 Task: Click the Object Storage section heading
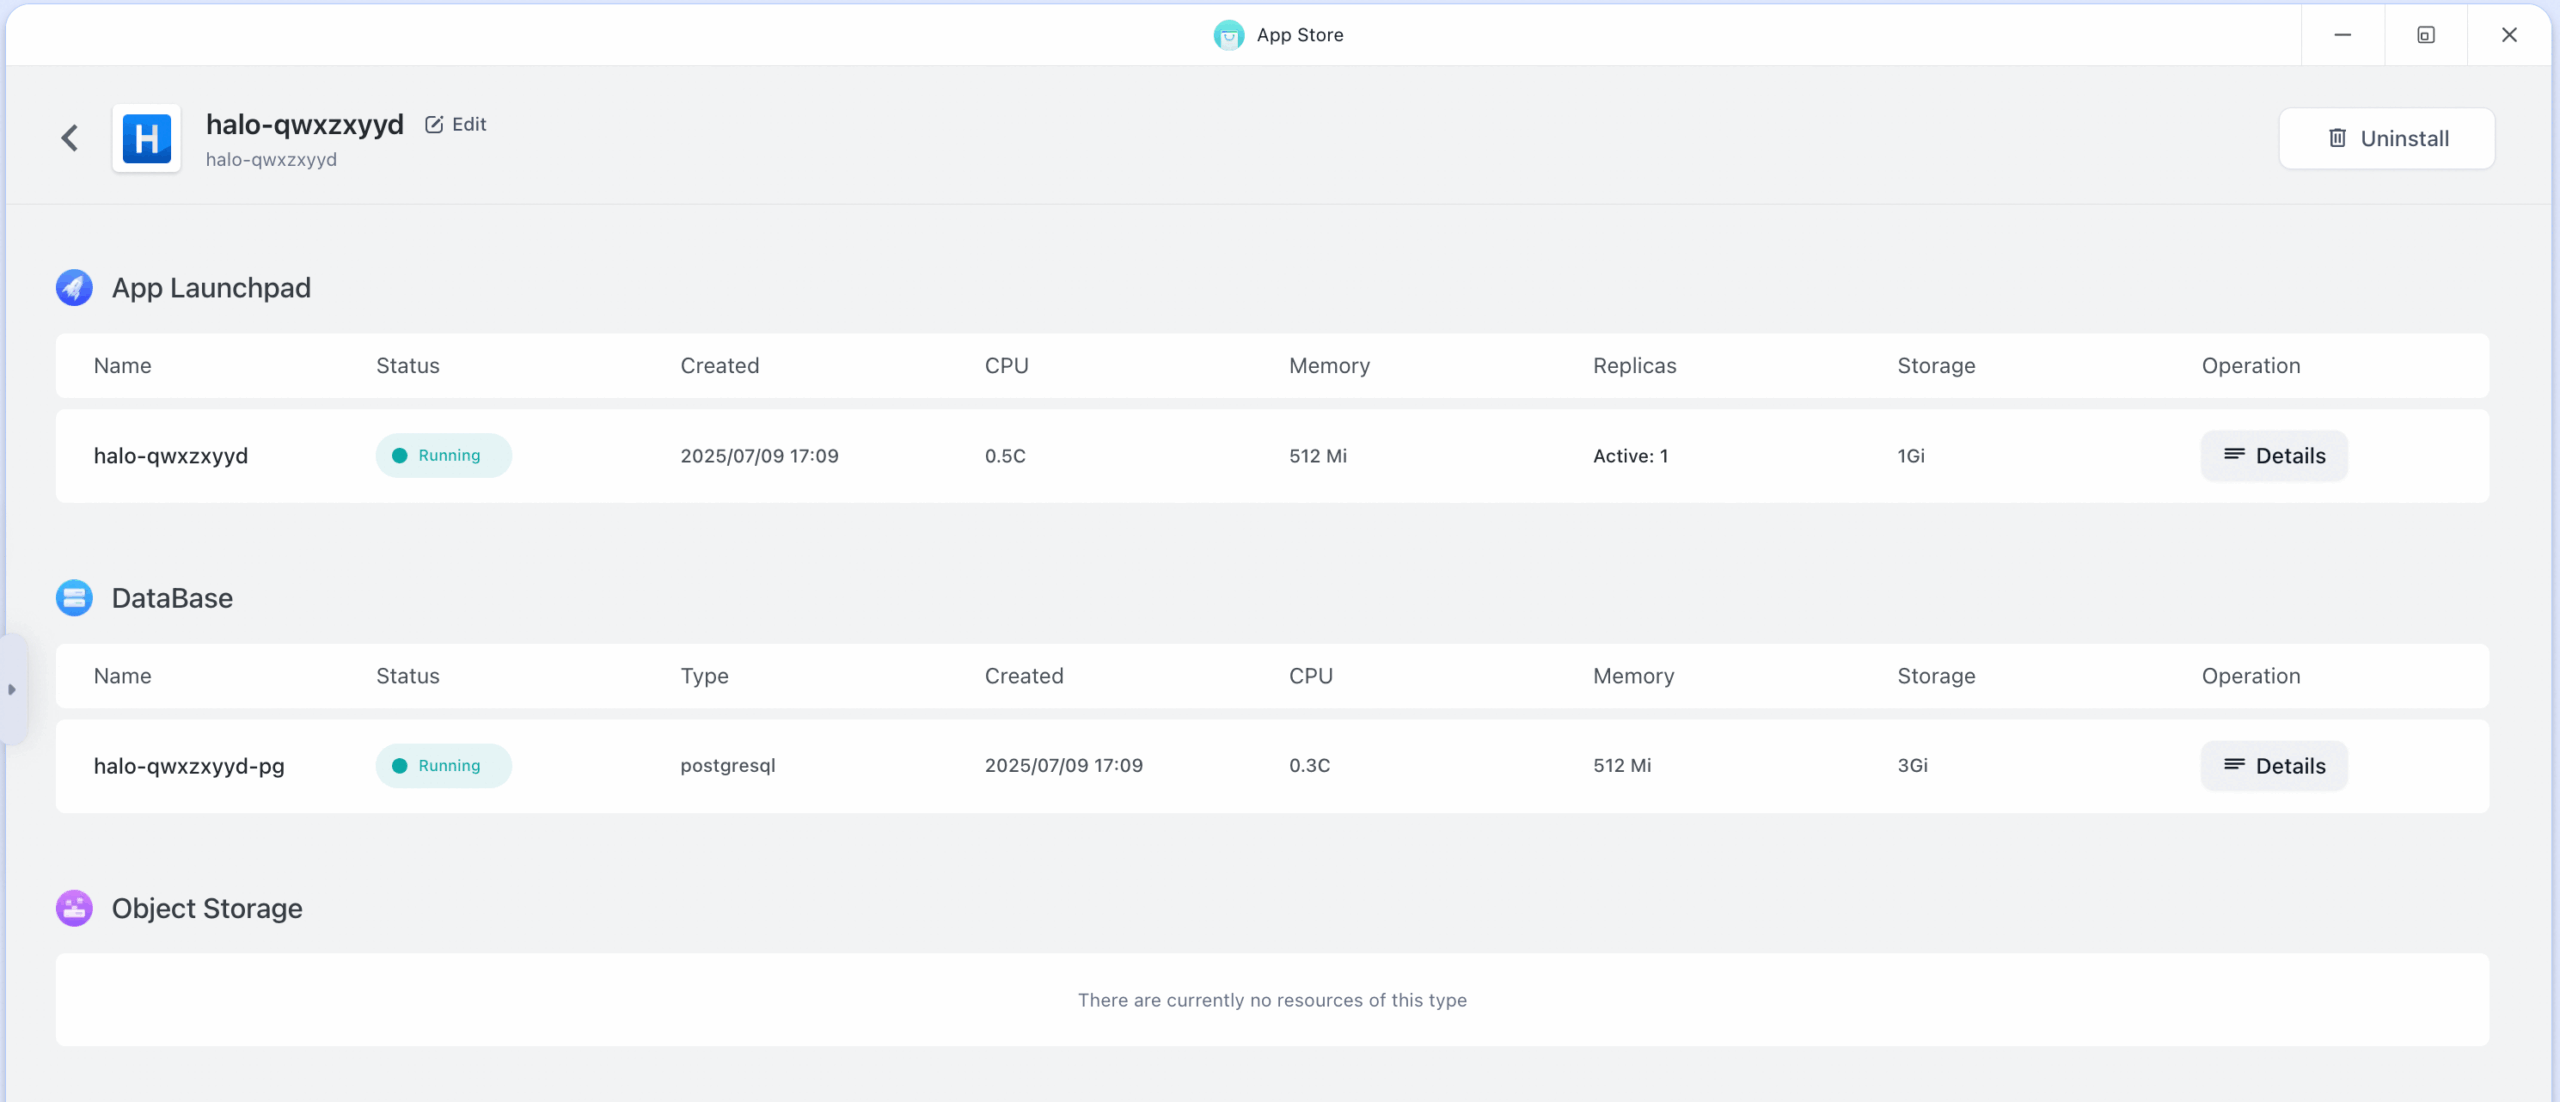207,908
